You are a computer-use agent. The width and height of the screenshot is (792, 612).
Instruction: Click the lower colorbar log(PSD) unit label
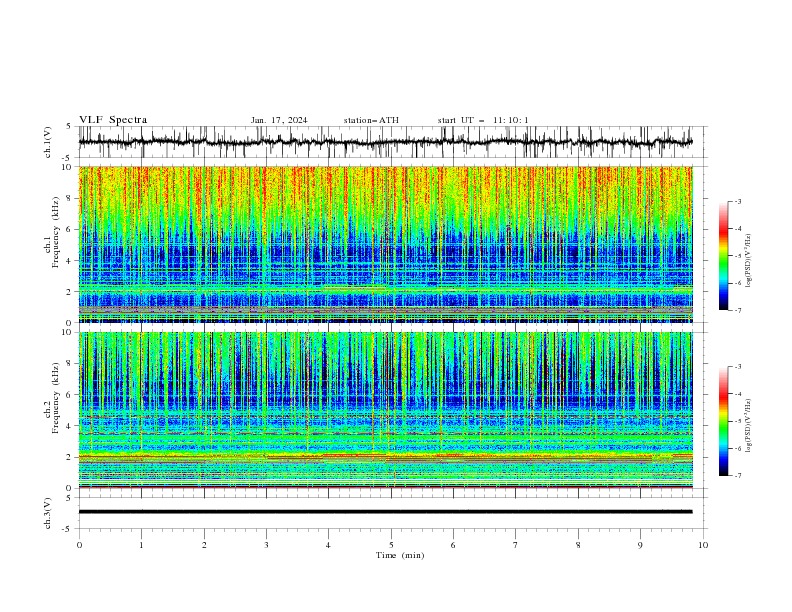750,425
